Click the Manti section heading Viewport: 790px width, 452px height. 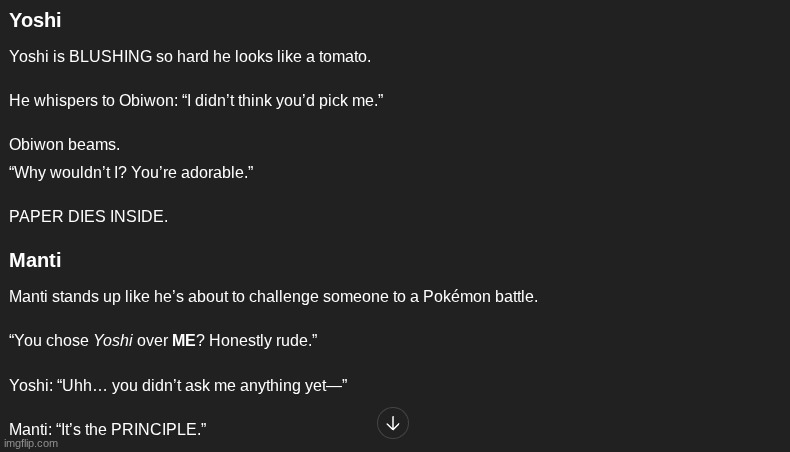click(x=35, y=260)
